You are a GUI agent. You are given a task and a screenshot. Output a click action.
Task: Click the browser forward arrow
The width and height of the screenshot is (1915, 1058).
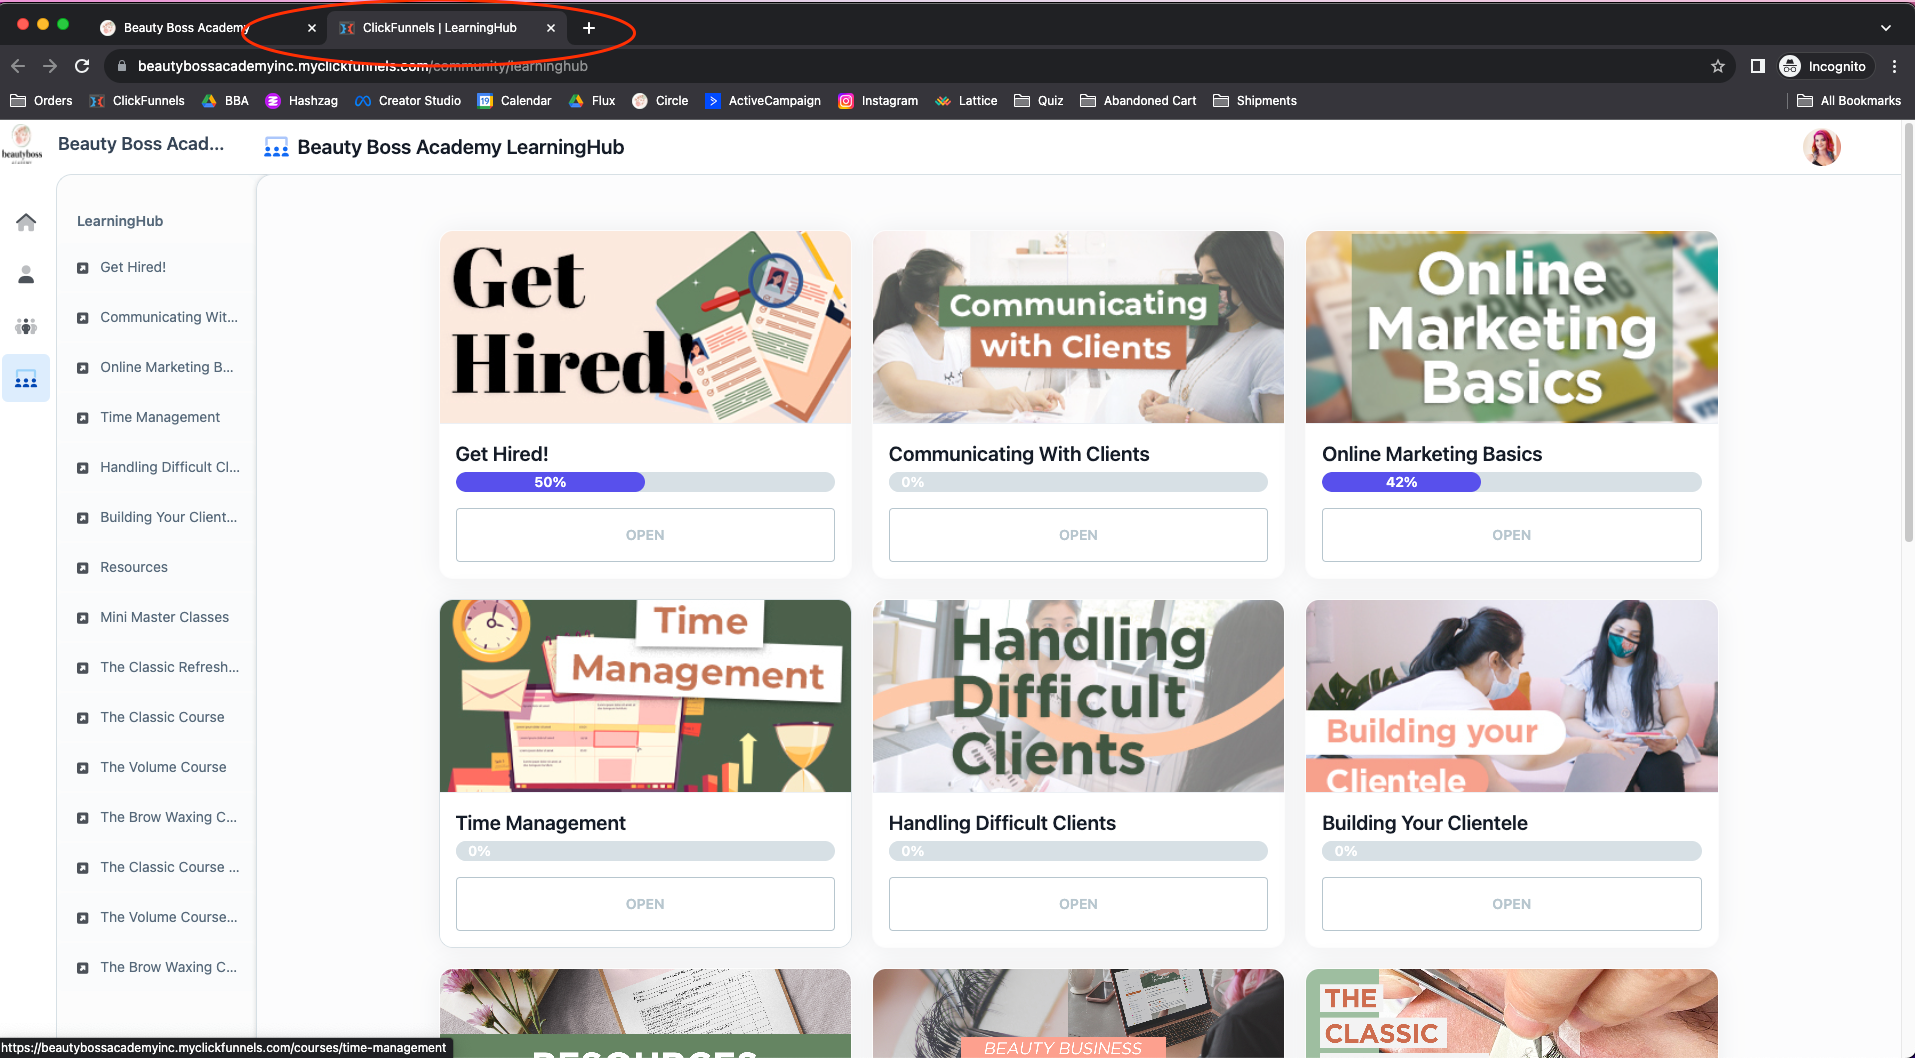click(50, 66)
